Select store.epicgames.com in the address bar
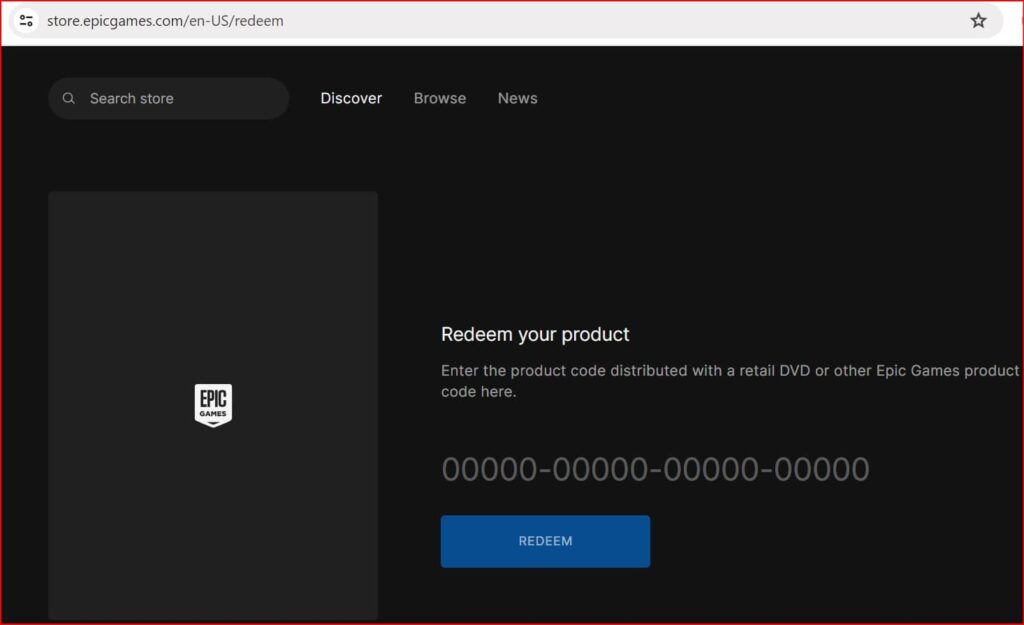Viewport: 1024px width, 625px height. pyautogui.click(x=110, y=20)
